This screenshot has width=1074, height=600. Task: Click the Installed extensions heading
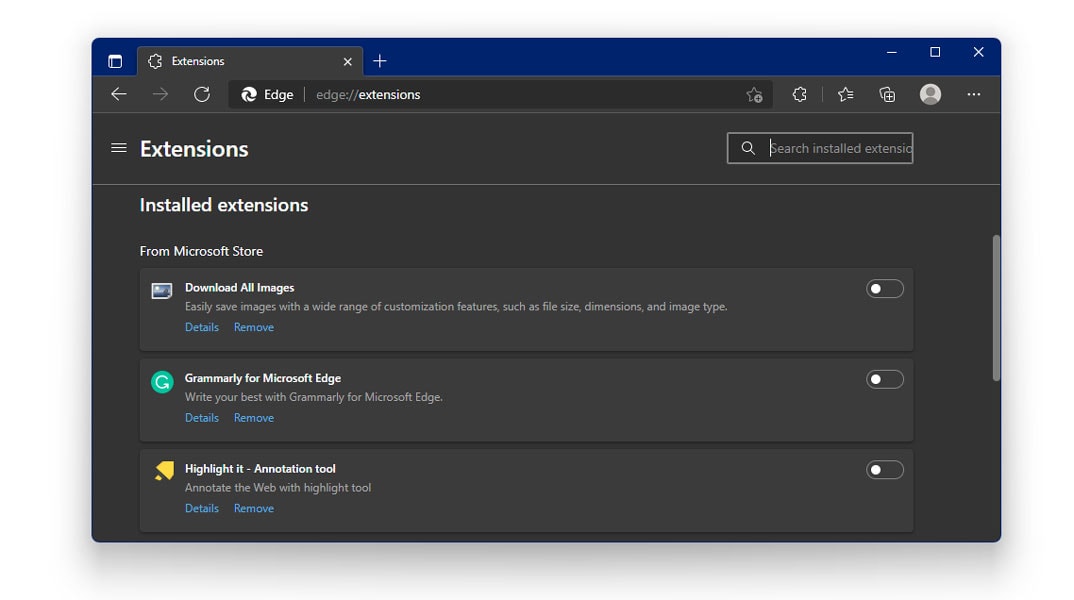[x=224, y=205]
